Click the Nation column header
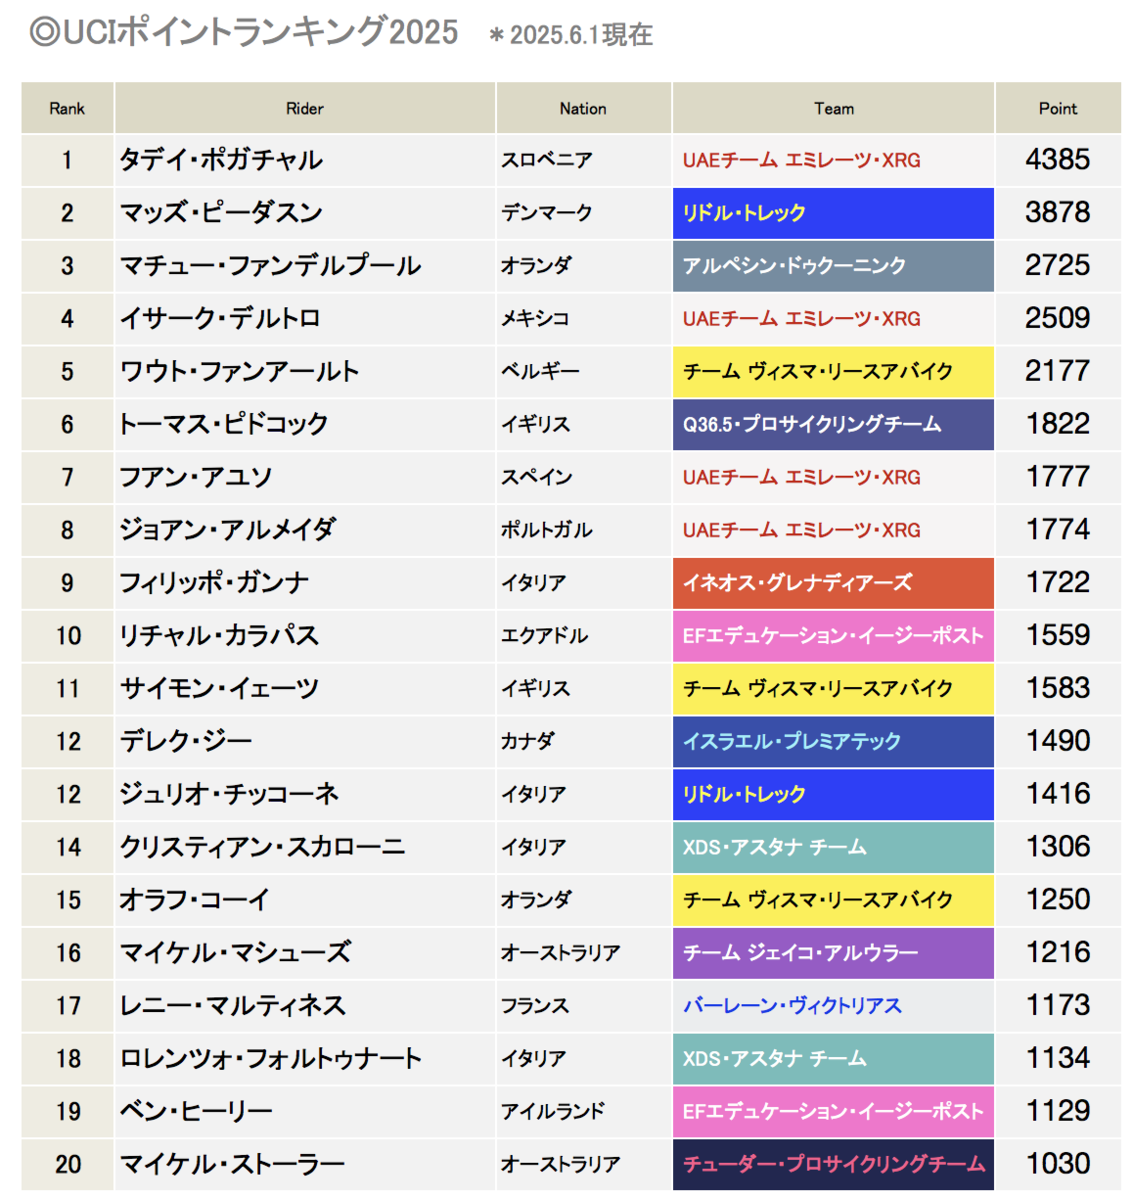 583,108
